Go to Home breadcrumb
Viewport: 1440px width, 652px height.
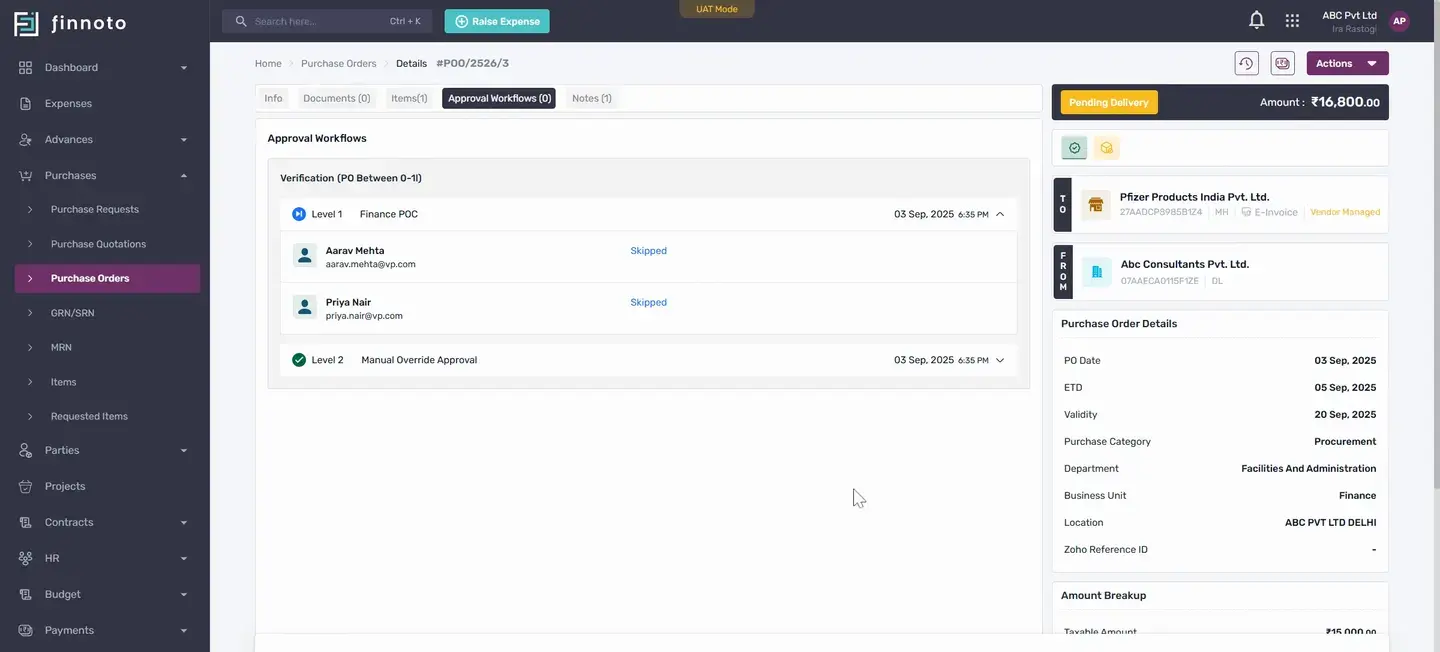(x=268, y=63)
